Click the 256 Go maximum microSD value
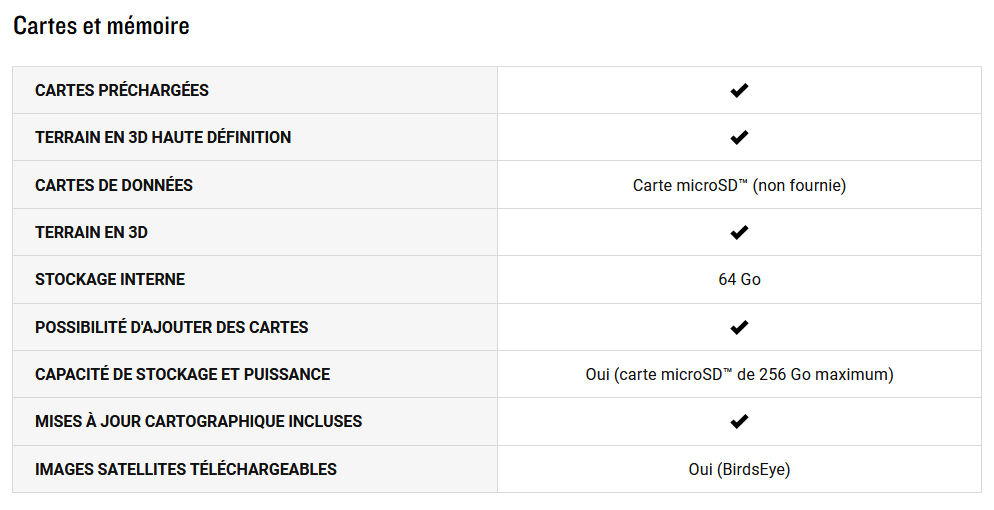994x510 pixels. coord(739,374)
